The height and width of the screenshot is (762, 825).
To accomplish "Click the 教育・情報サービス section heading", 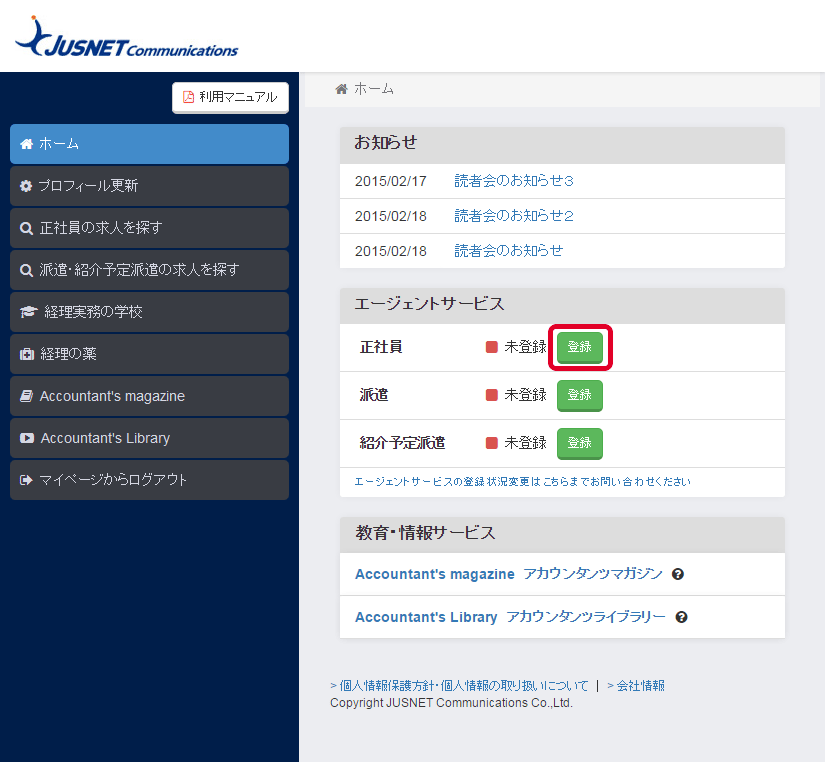I will coord(425,533).
